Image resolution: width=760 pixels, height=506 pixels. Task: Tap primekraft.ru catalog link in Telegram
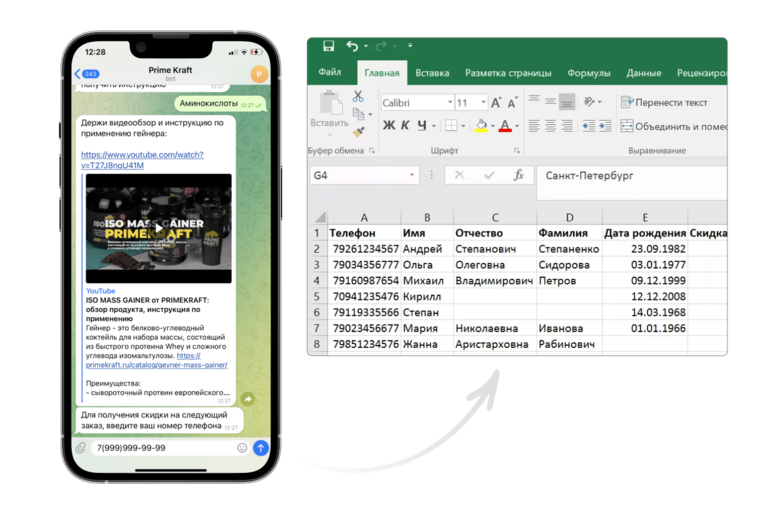click(x=157, y=360)
